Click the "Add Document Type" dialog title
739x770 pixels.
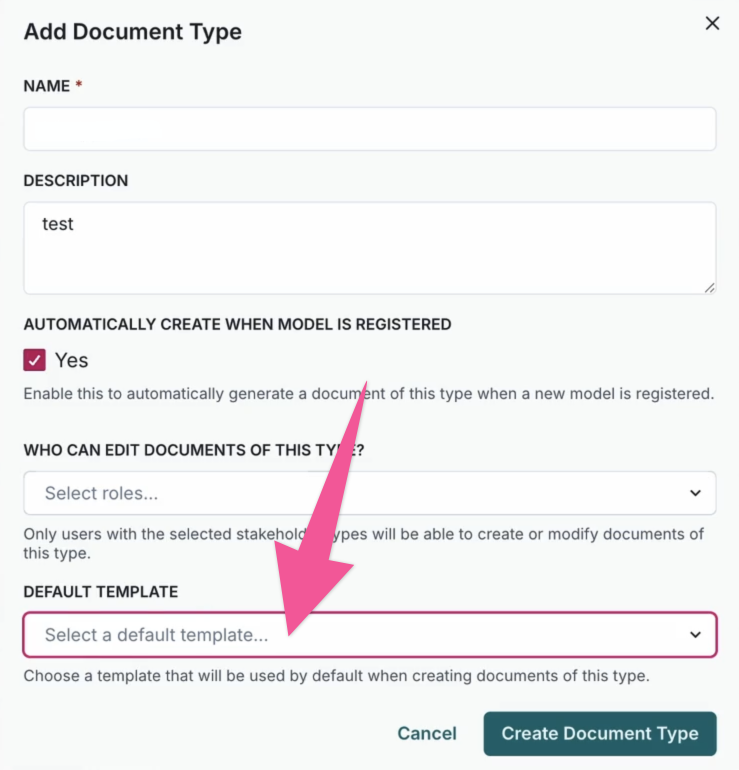tap(133, 31)
